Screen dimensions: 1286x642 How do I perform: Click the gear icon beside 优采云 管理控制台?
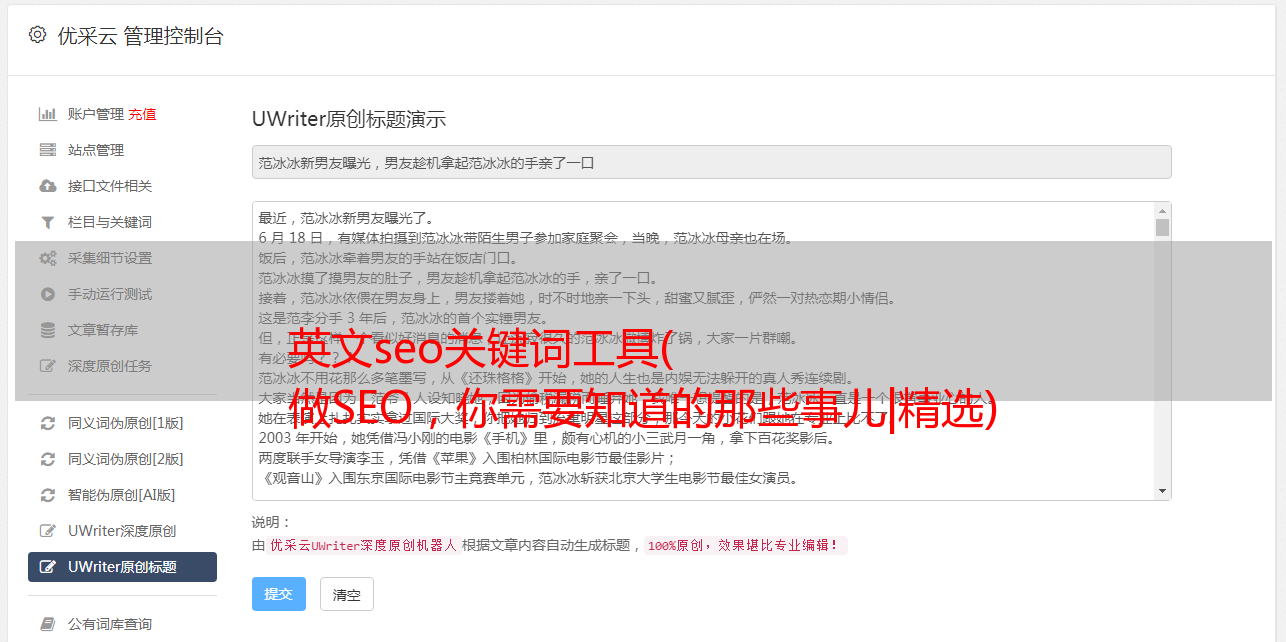[x=37, y=35]
